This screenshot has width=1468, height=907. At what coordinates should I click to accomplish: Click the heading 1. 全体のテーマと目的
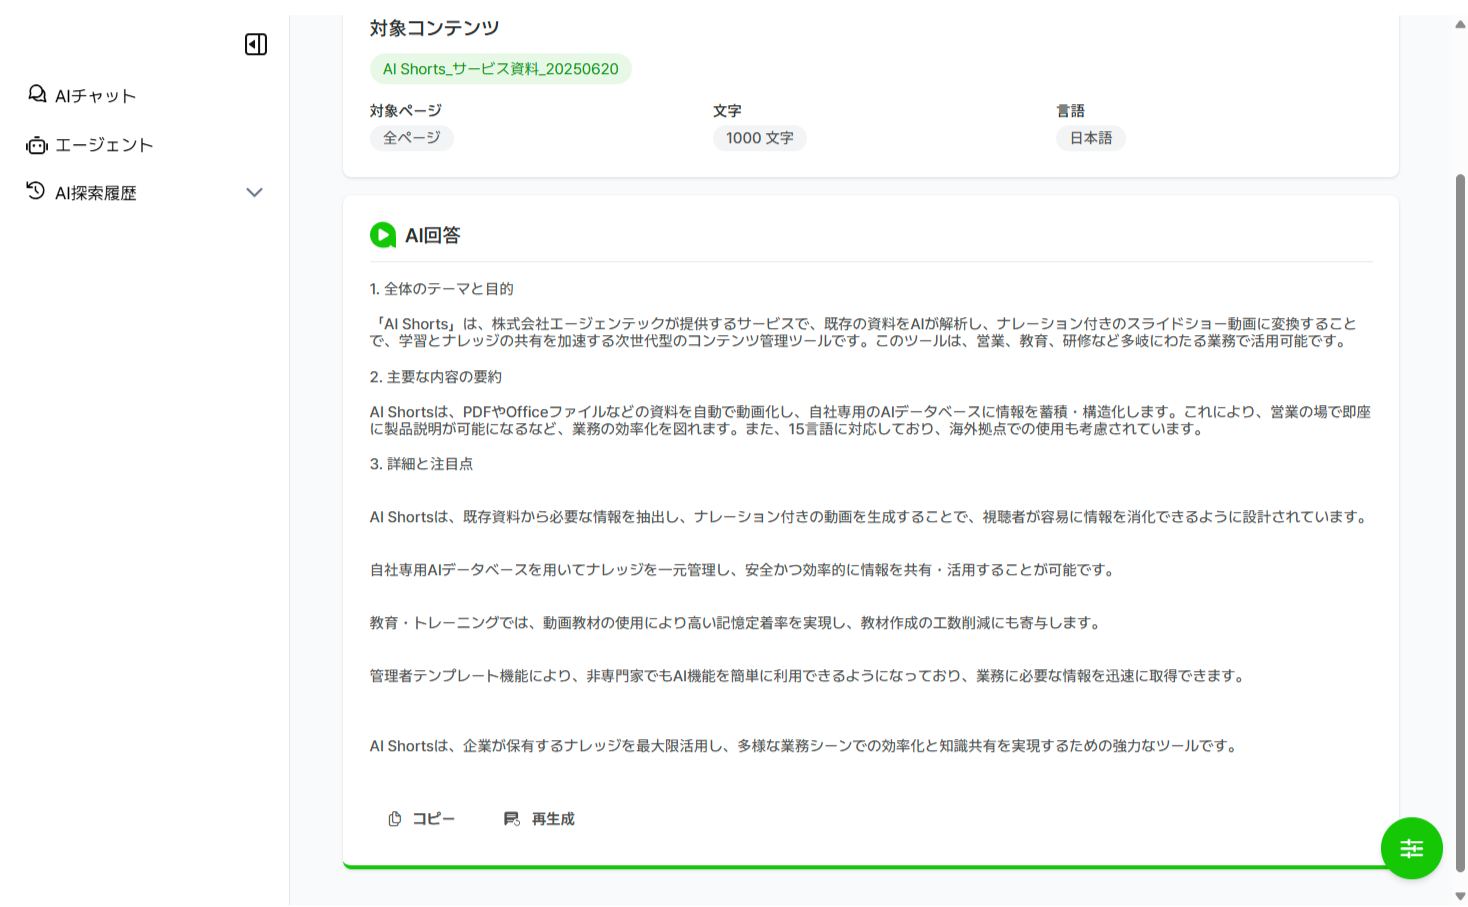(x=441, y=289)
